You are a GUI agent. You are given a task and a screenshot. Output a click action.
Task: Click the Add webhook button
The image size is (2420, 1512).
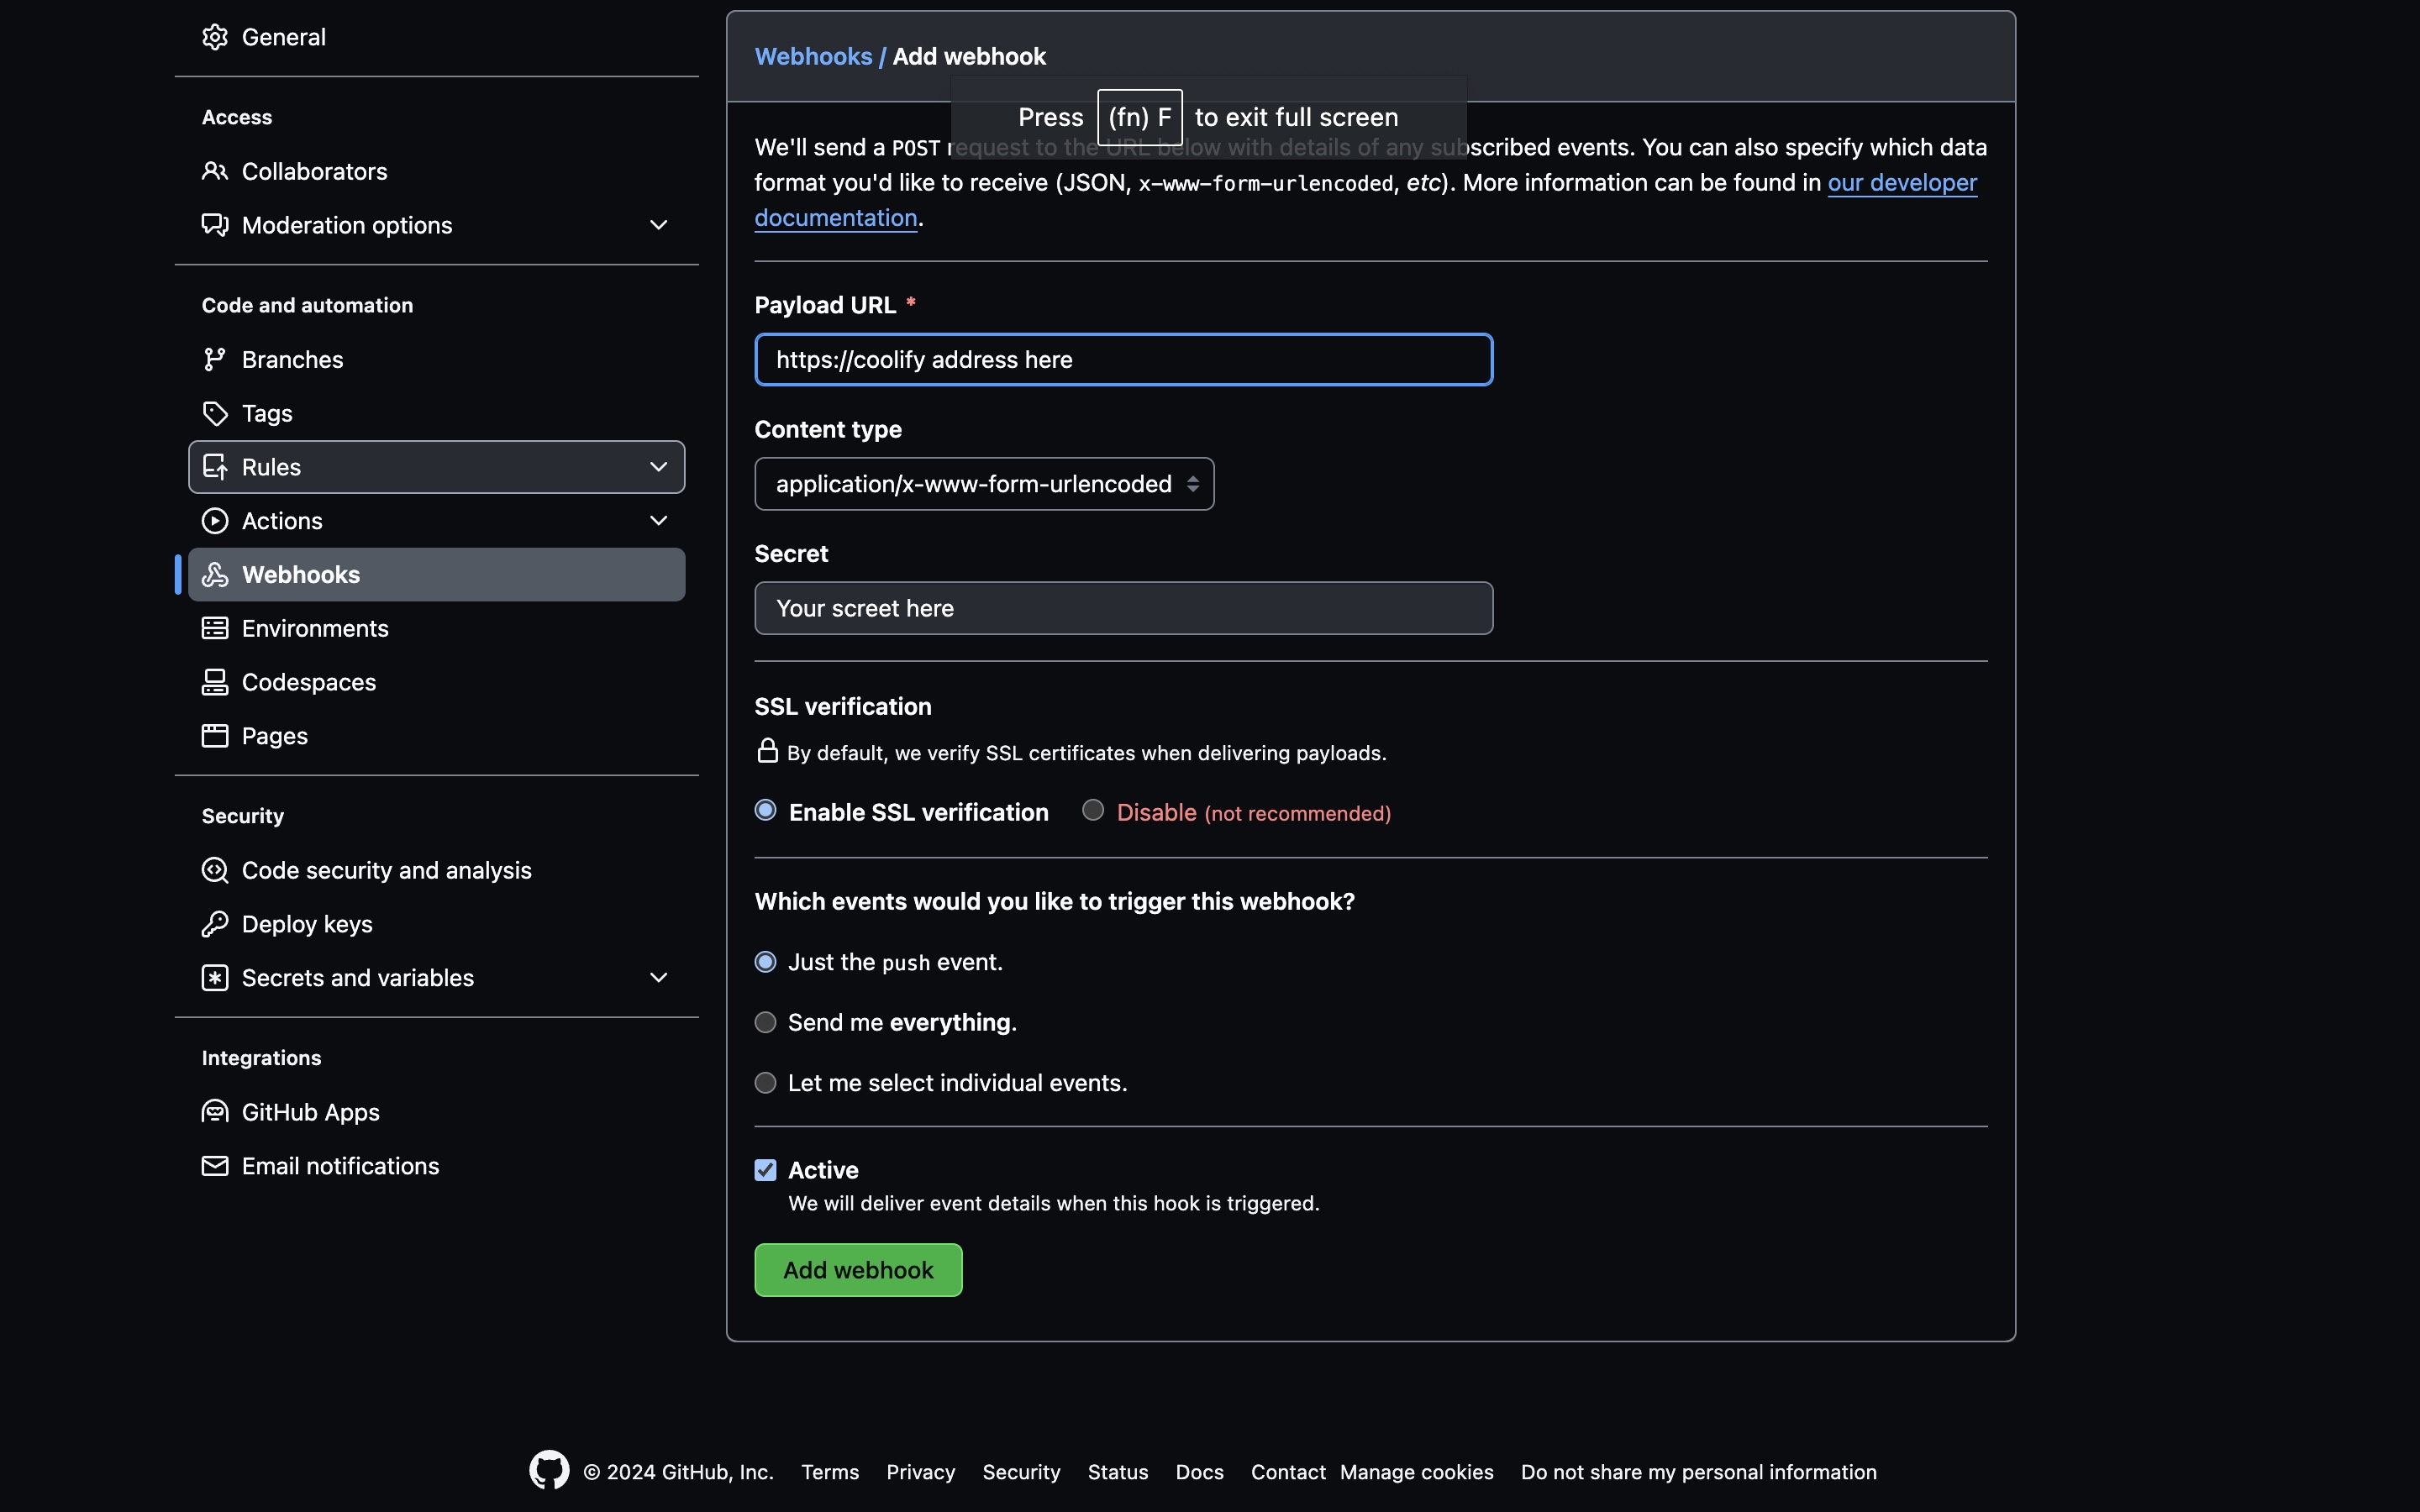[858, 1270]
